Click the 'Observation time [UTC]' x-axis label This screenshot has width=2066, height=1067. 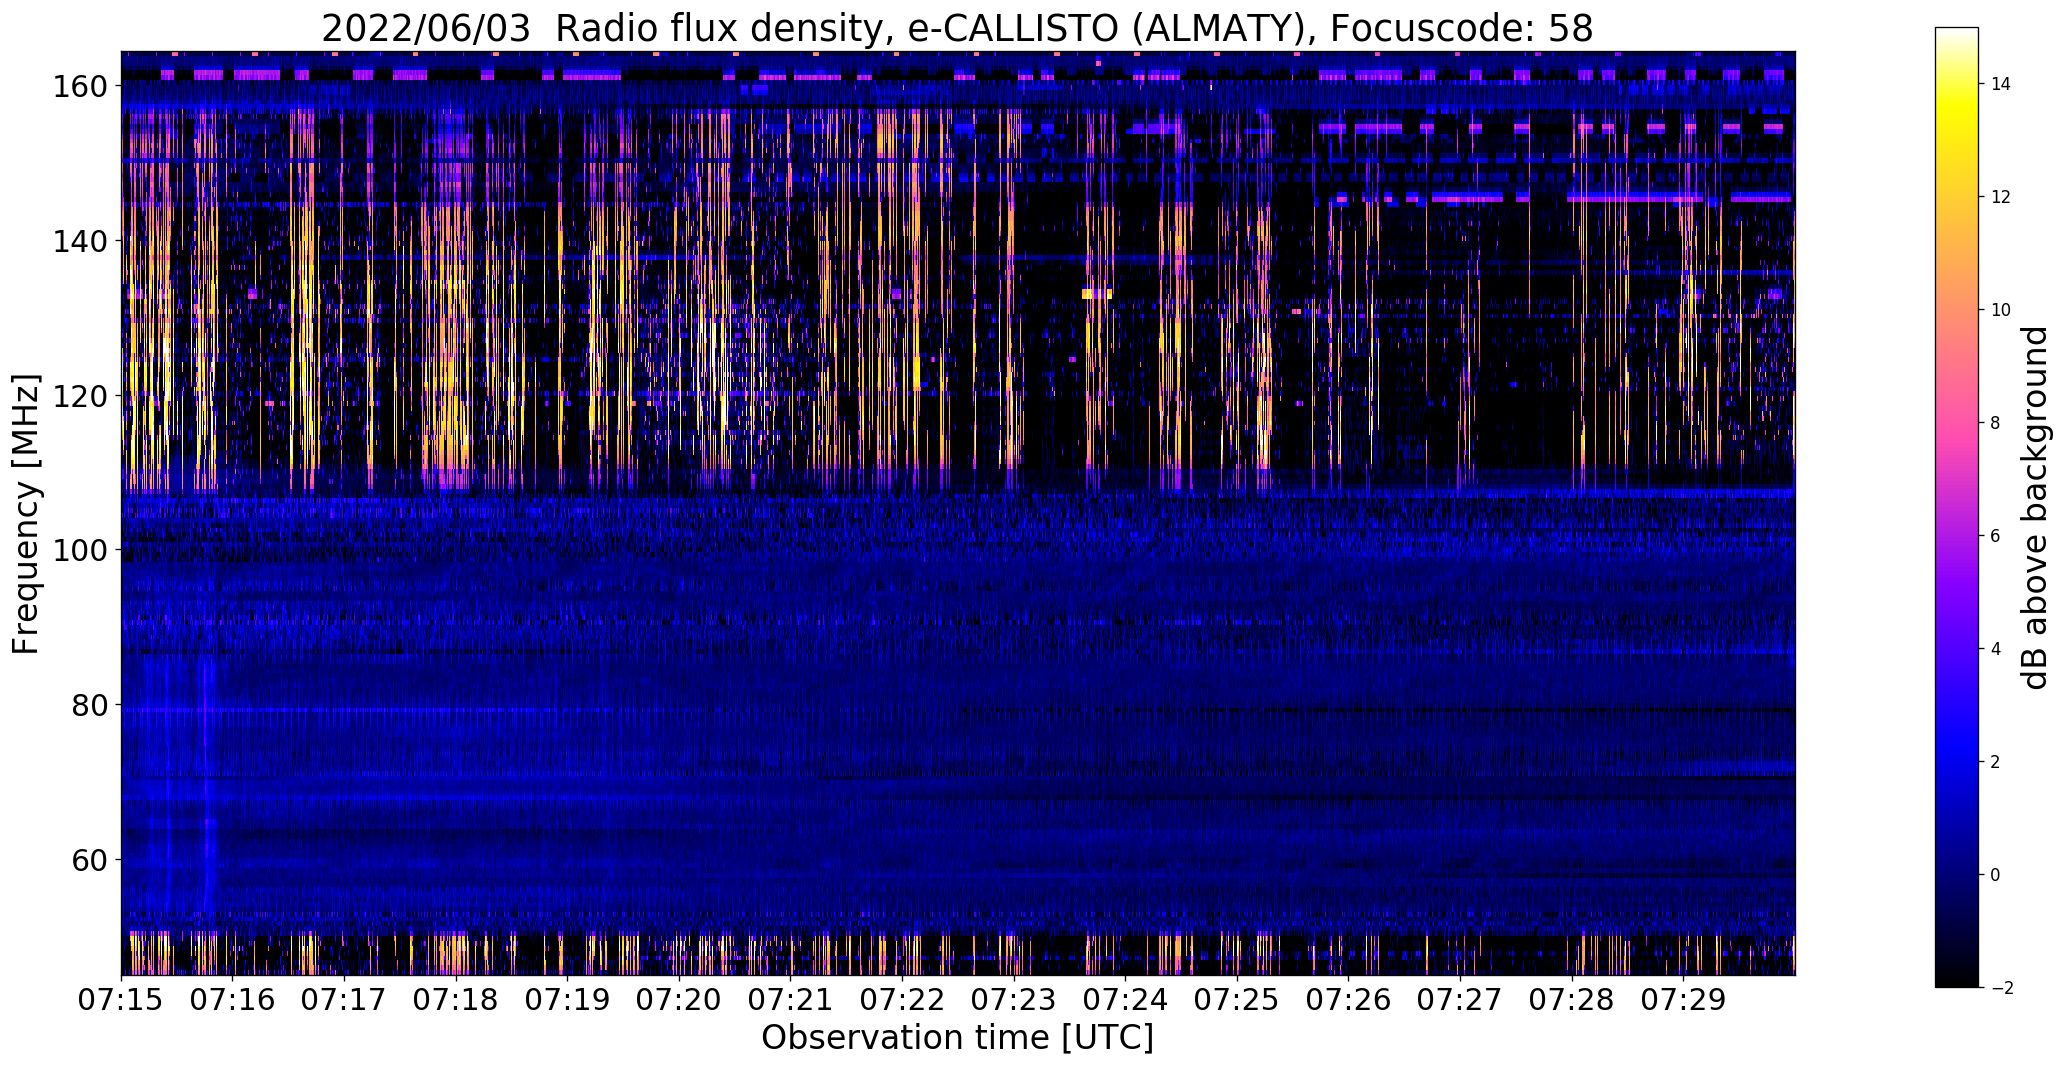(x=957, y=1038)
